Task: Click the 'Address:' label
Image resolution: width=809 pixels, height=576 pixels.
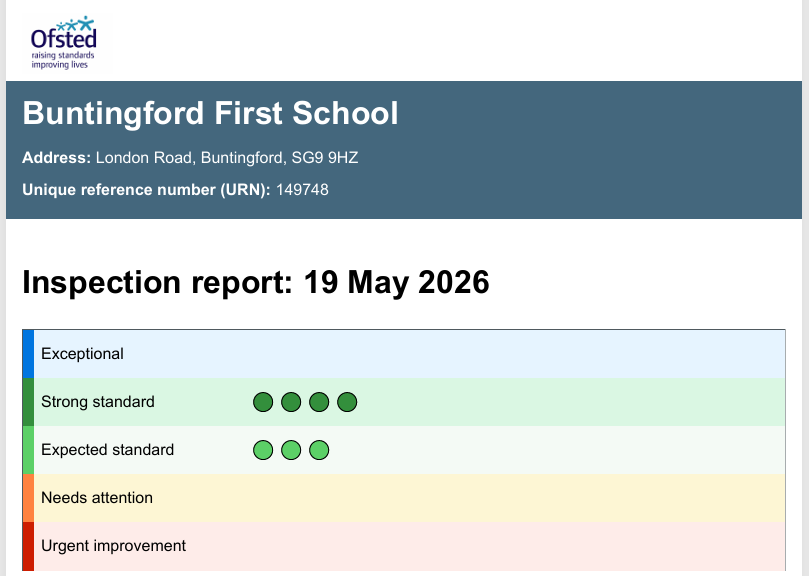Action: pos(57,157)
